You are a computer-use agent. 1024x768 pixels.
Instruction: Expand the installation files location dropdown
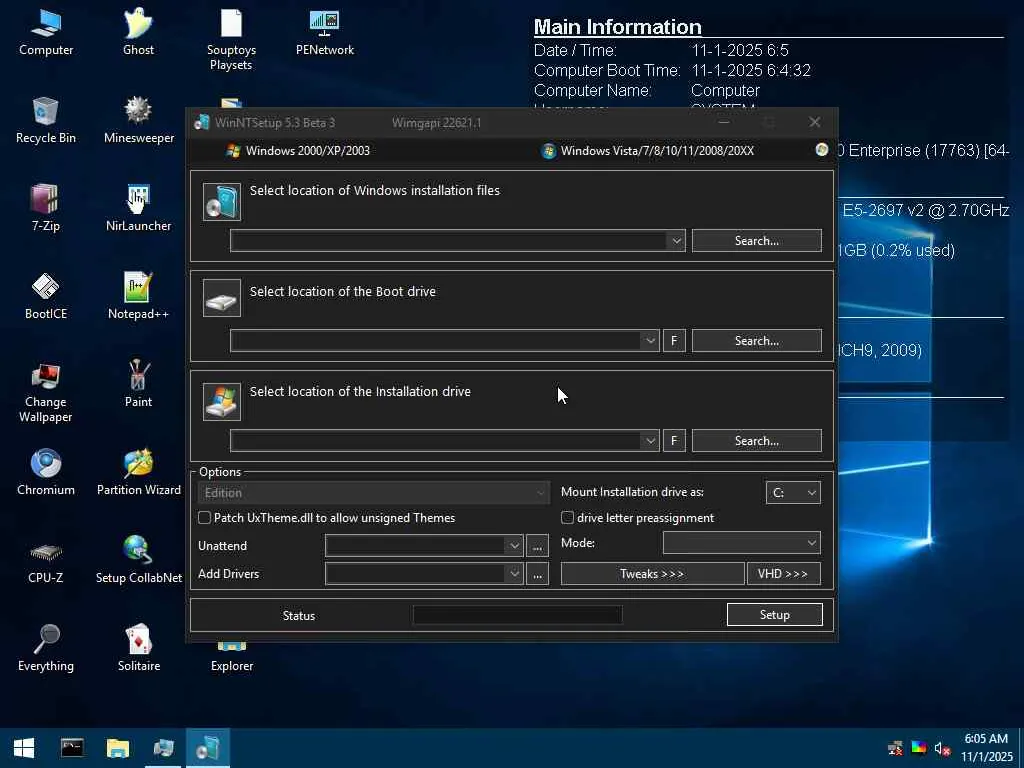pos(676,241)
